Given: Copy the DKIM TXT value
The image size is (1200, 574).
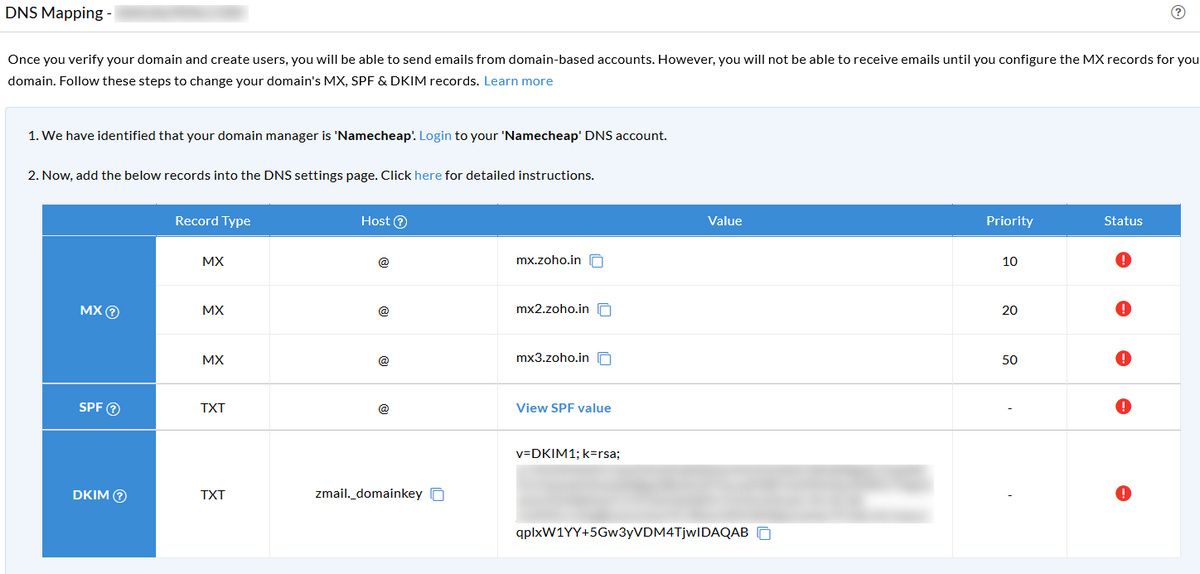Looking at the screenshot, I should (764, 533).
